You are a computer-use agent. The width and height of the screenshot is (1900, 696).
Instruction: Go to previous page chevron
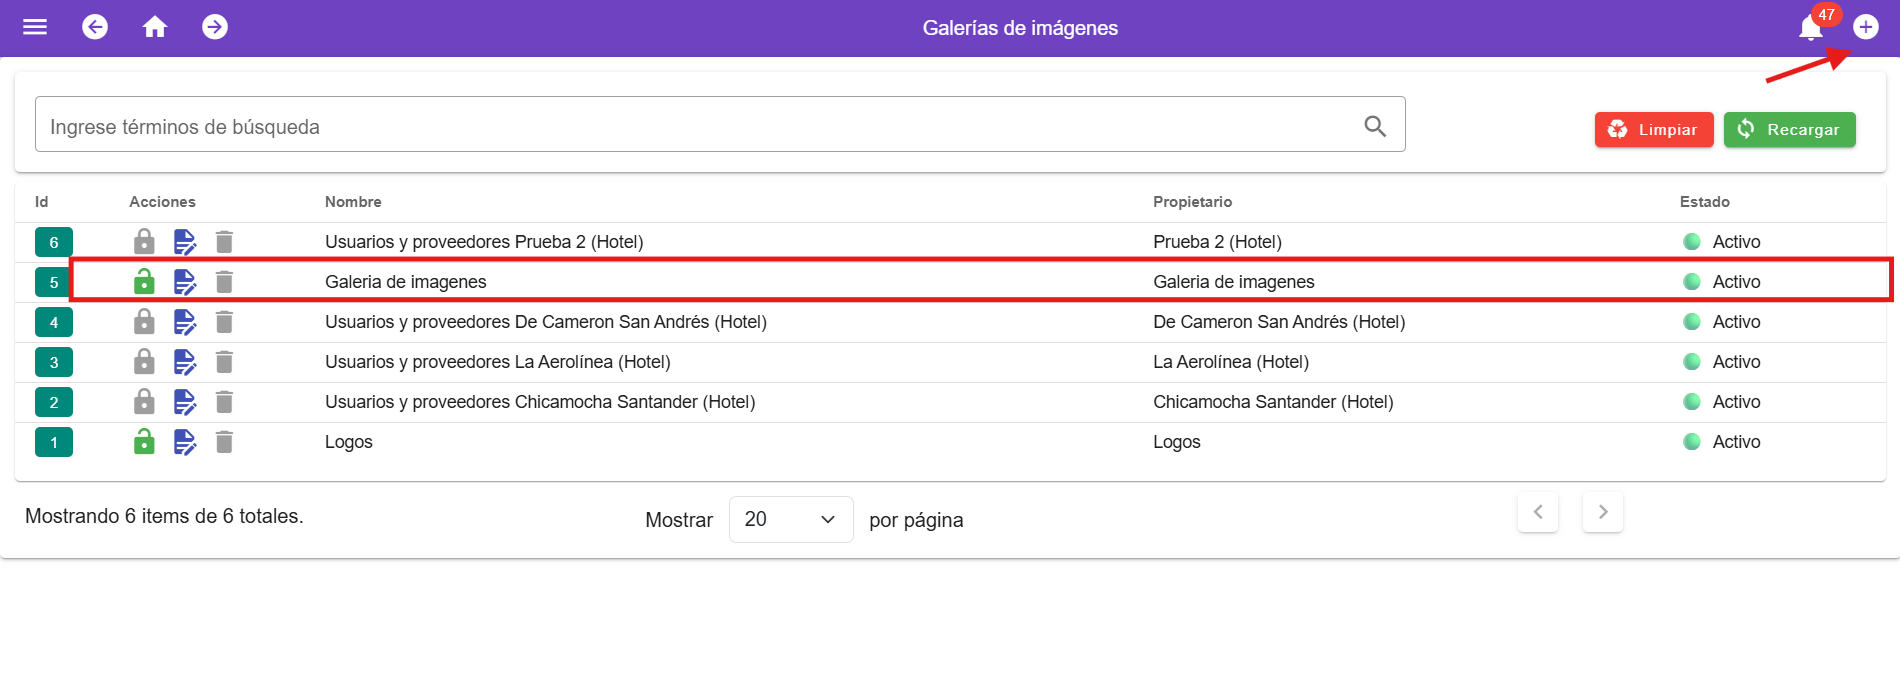click(1537, 512)
